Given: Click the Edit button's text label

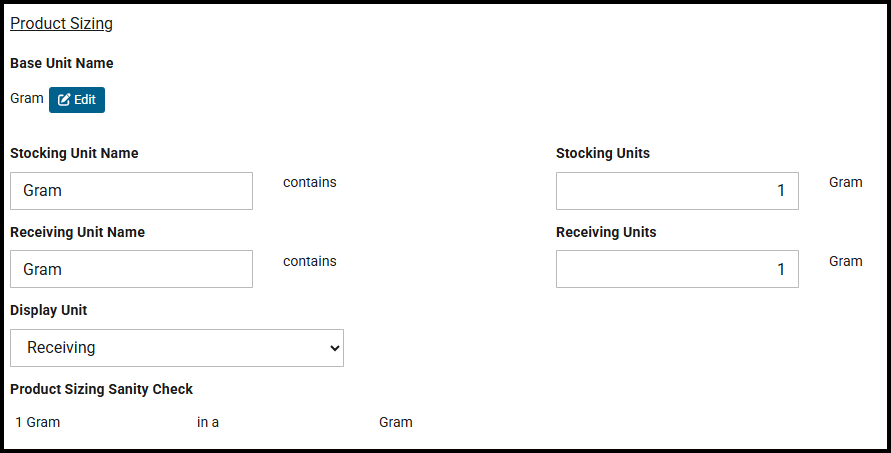Looking at the screenshot, I should tap(85, 100).
